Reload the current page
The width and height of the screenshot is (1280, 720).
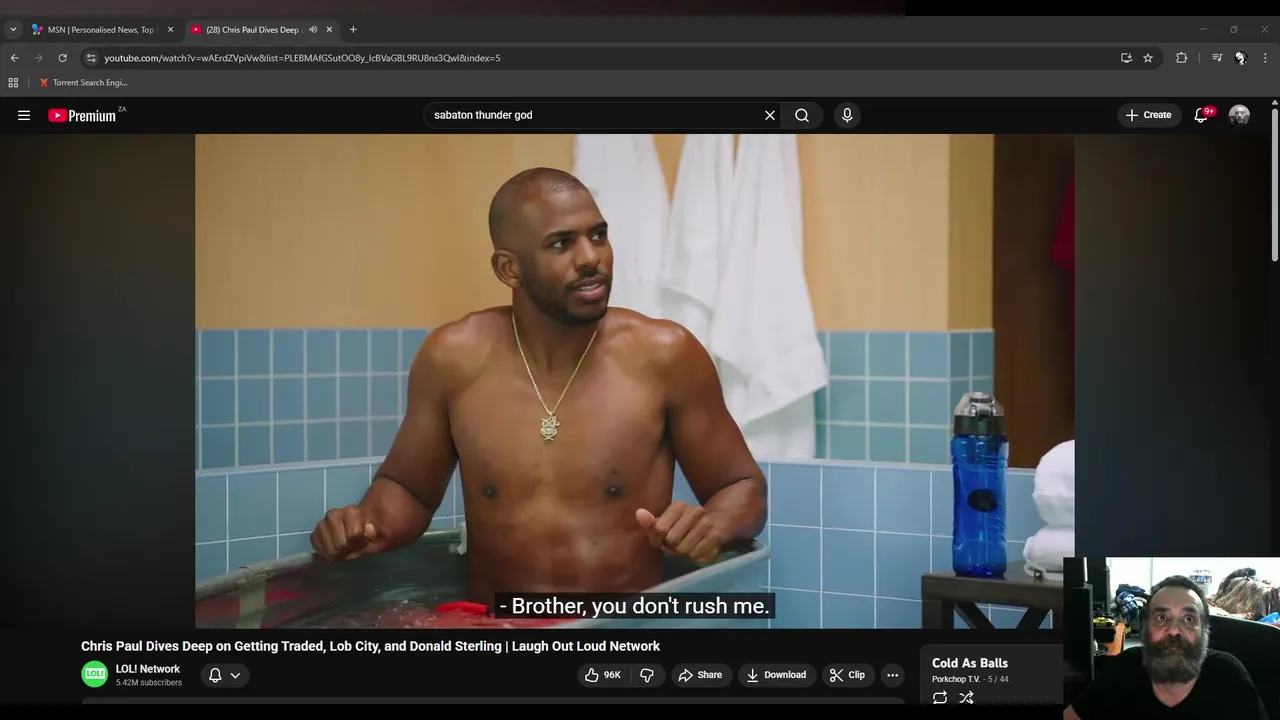coord(62,58)
